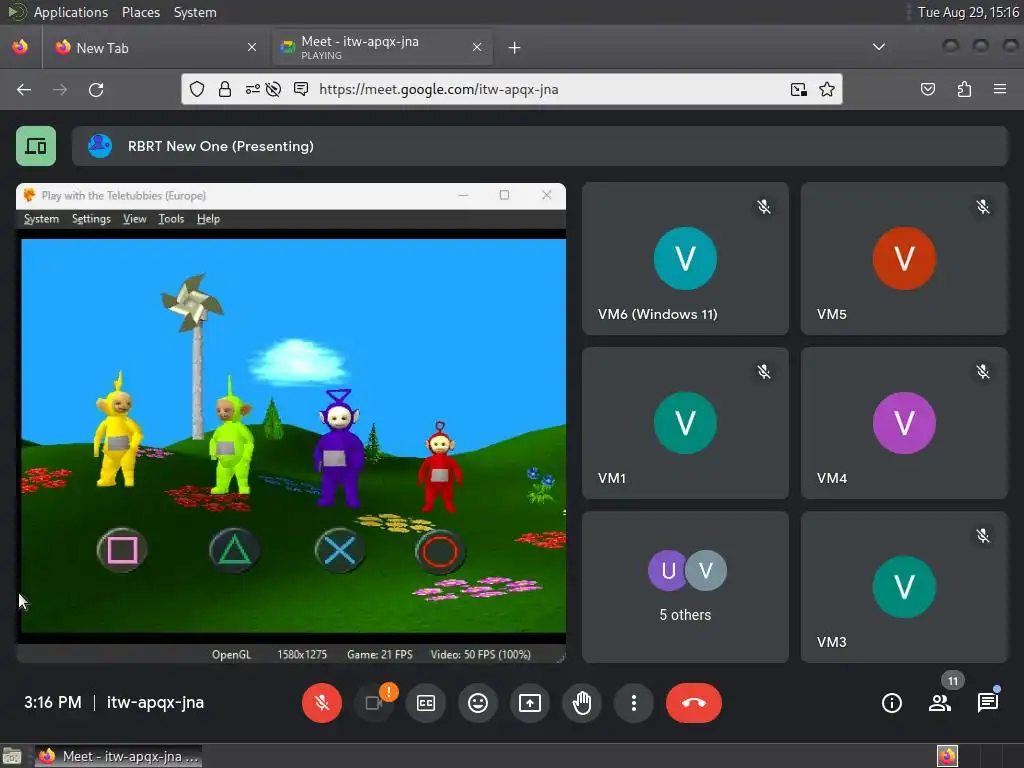Select the Meet - itw-apqx-jna tab
1024x768 pixels.
382,48
